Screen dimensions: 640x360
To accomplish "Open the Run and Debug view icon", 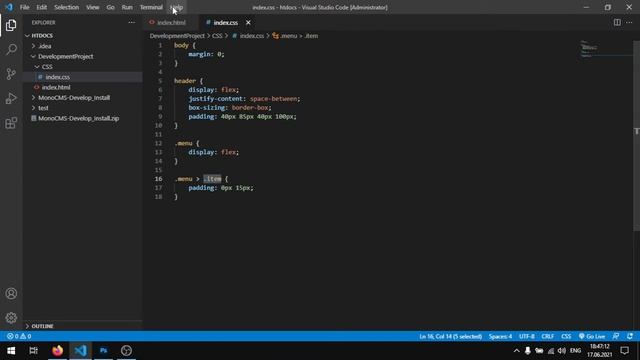I will 11,98.
